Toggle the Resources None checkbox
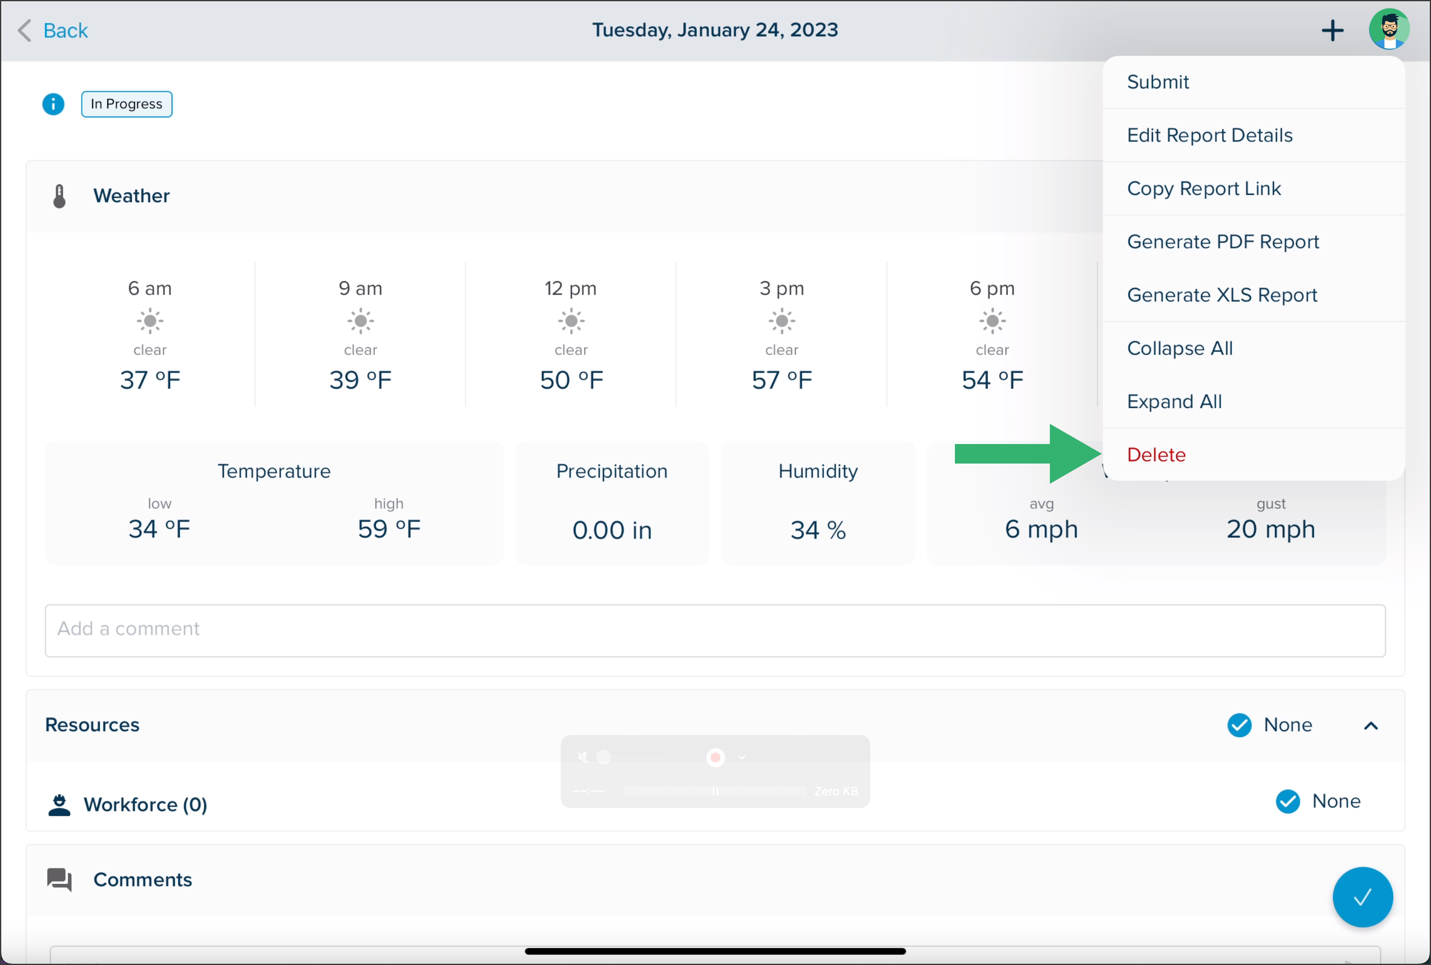 (x=1239, y=725)
